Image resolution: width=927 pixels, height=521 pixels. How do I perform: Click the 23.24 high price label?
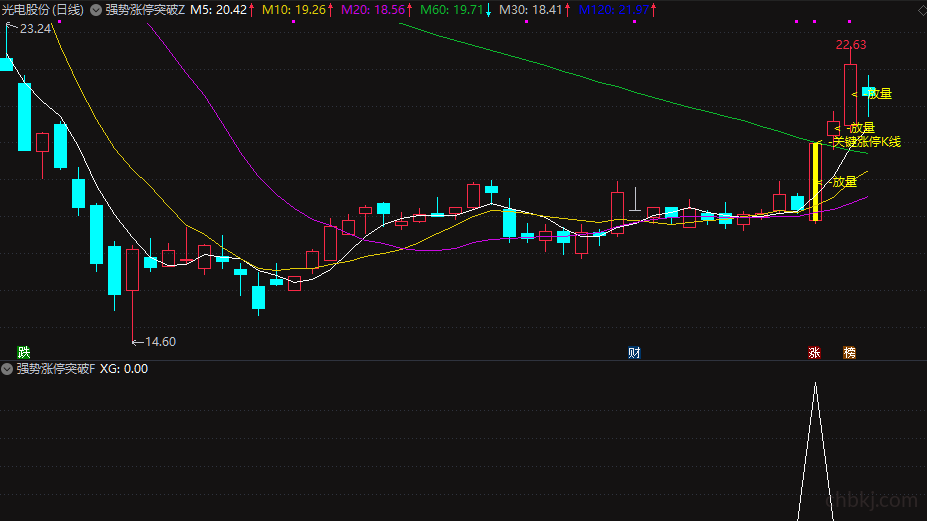pos(35,28)
